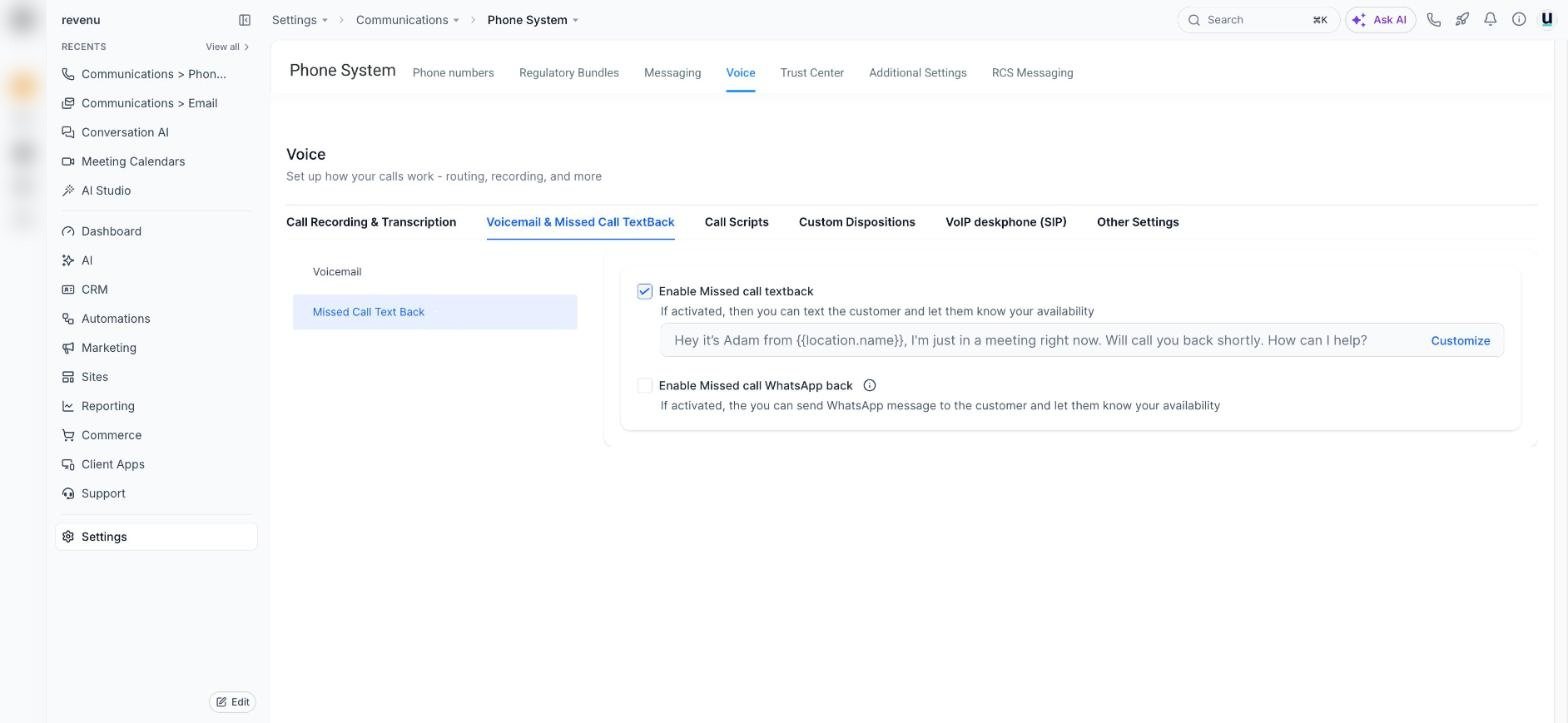Click inside the Search field

pos(1259,20)
